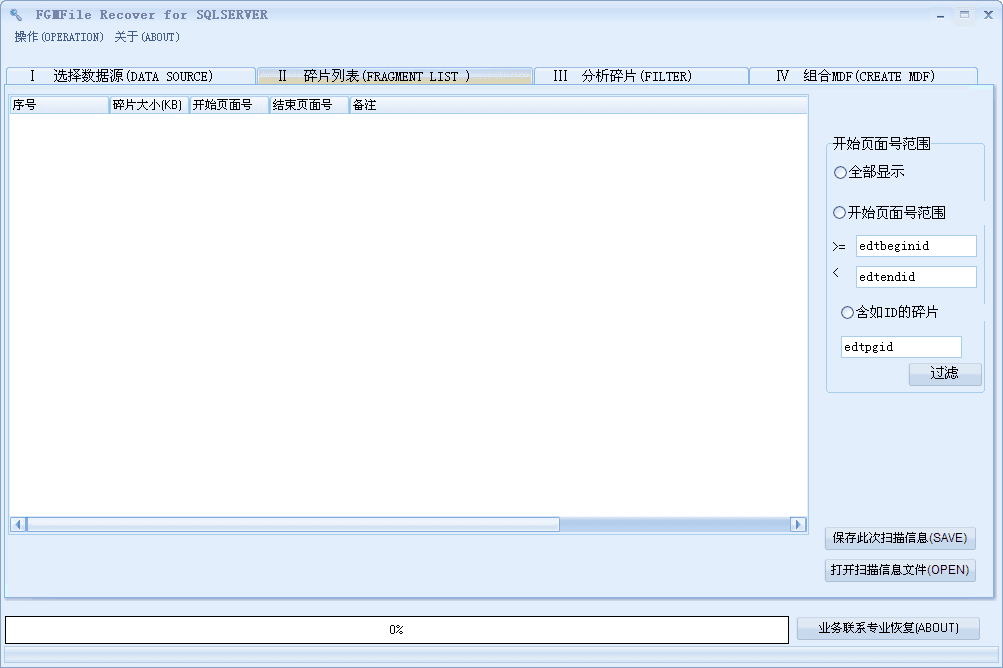Open the 组合MDF(CREATE MDF) tab
Screen dimensions: 1003x668
[862, 76]
